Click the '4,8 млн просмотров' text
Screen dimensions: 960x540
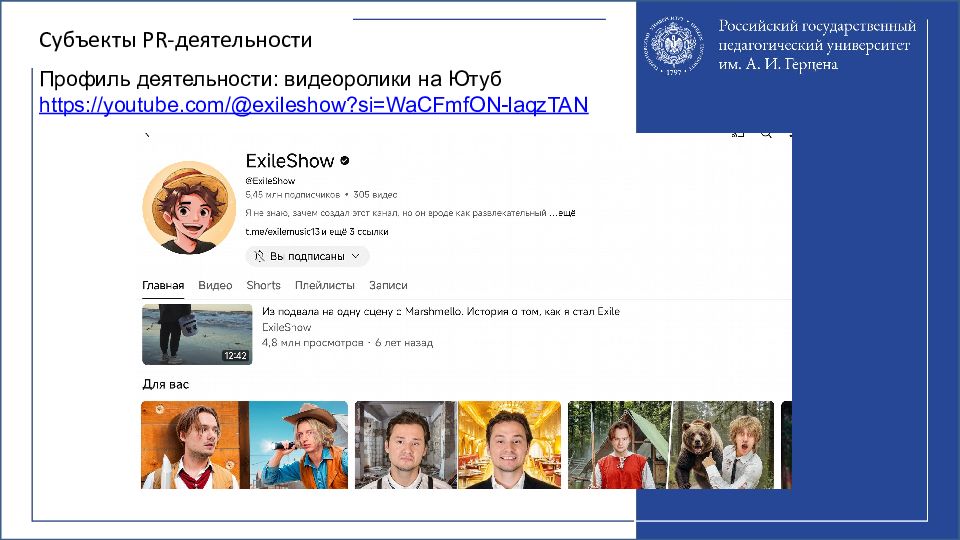[x=313, y=343]
